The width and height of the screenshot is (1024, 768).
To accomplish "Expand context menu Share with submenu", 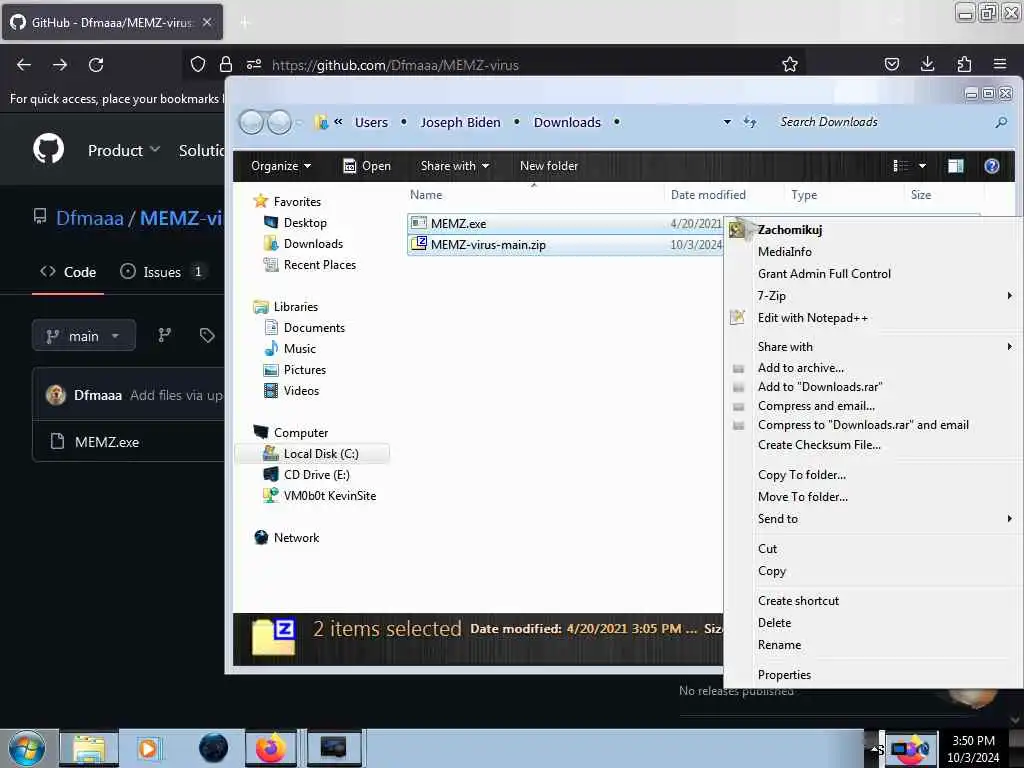I will click(874, 347).
